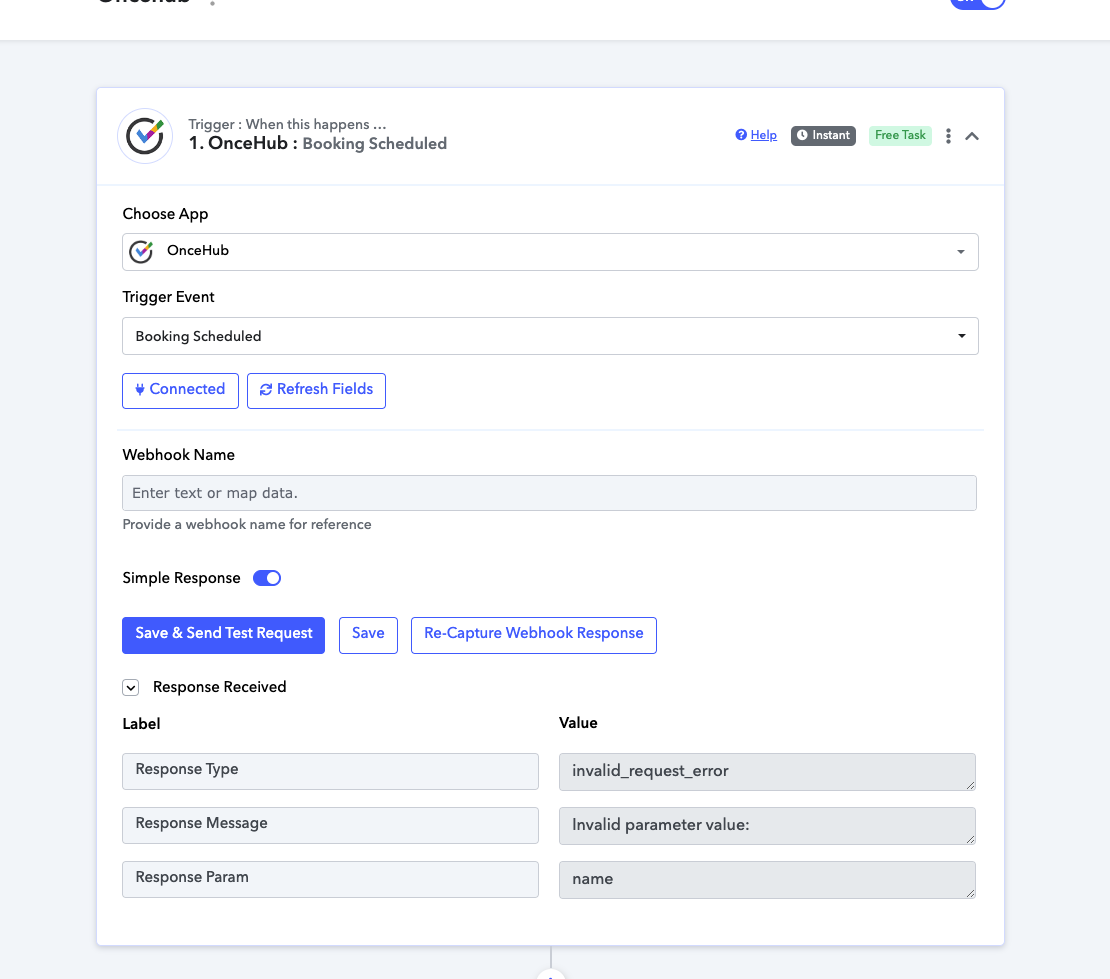Image resolution: width=1110 pixels, height=979 pixels.
Task: Click Save & Send Test Request
Action: pos(224,635)
